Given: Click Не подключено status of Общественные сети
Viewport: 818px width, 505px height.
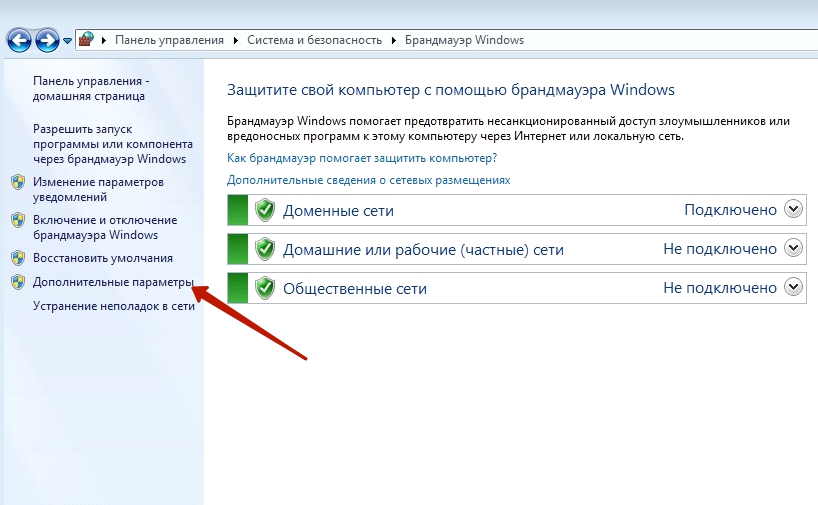Looking at the screenshot, I should coord(720,287).
